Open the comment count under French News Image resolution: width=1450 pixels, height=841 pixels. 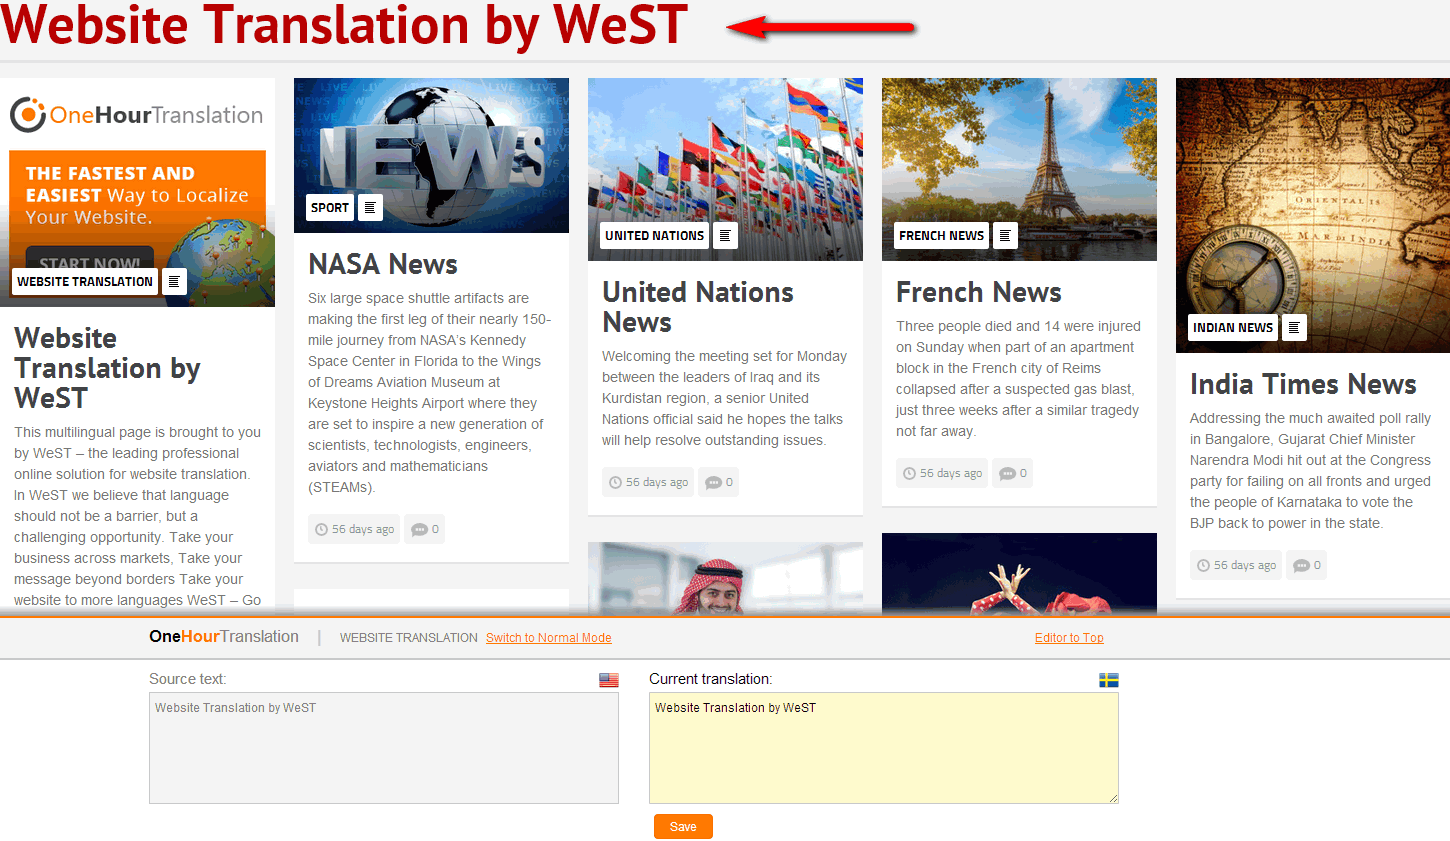[x=1013, y=473]
